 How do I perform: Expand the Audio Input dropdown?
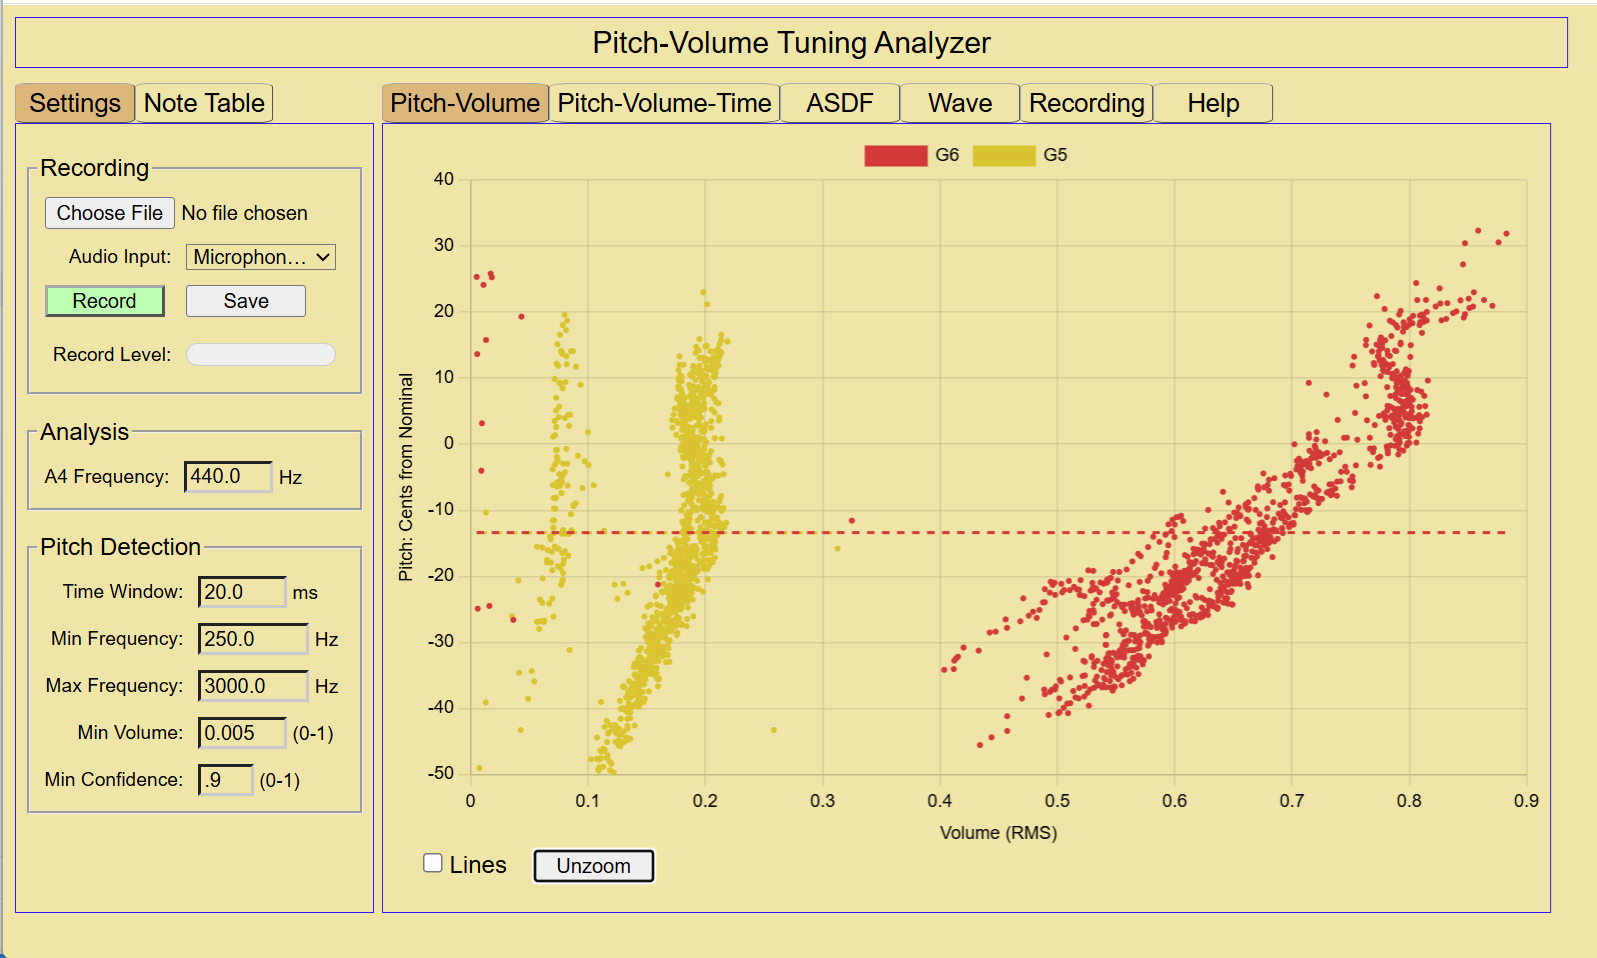click(x=261, y=257)
